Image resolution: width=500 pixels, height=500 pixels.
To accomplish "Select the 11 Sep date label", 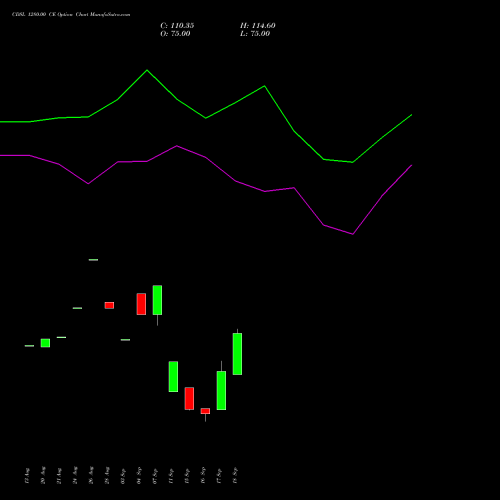I will tap(171, 476).
